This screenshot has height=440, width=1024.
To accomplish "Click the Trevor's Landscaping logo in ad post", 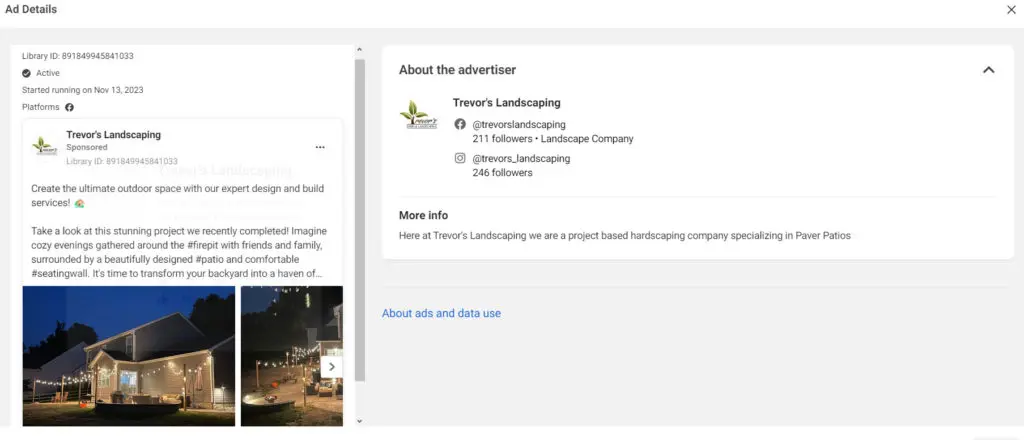I will click(45, 146).
